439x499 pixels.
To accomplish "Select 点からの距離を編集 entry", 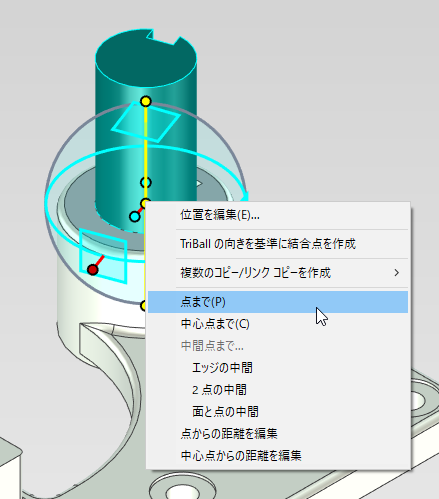I will [x=278, y=434].
